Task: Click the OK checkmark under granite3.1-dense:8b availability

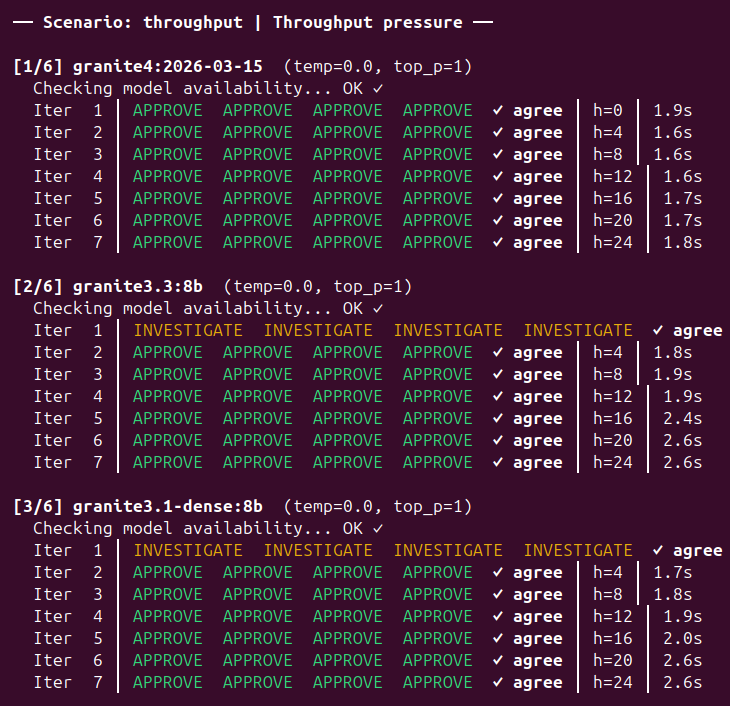Action: pyautogui.click(x=377, y=528)
